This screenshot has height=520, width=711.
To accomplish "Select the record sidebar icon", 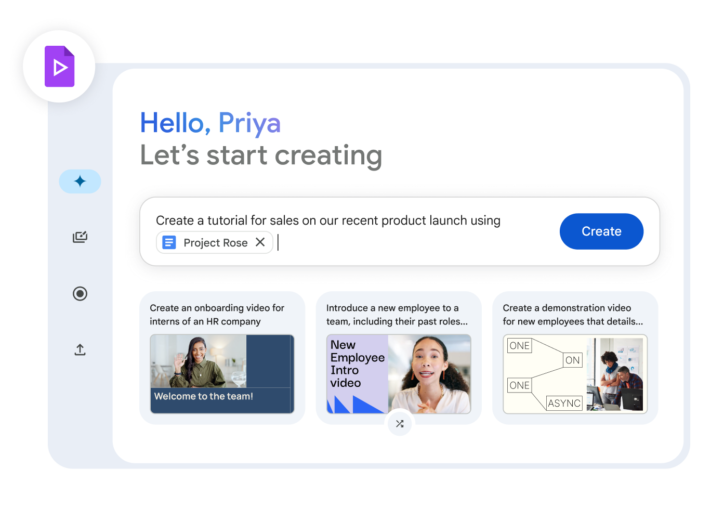I will (80, 294).
